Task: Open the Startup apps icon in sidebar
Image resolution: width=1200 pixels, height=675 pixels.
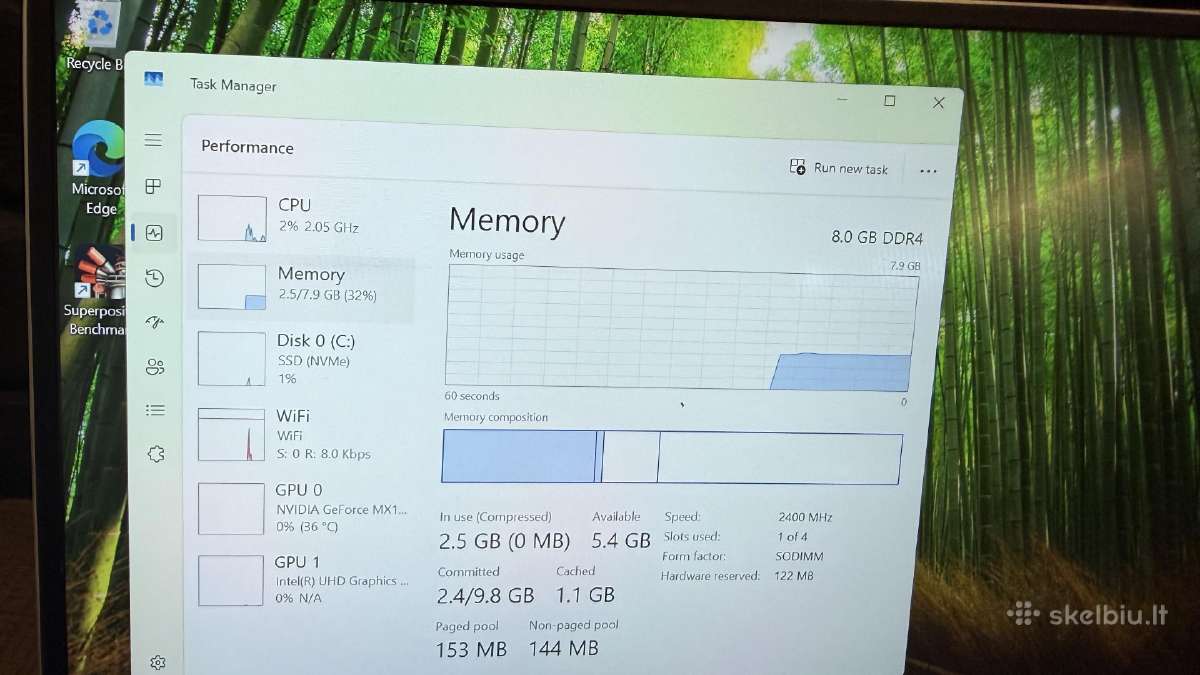Action: point(154,322)
